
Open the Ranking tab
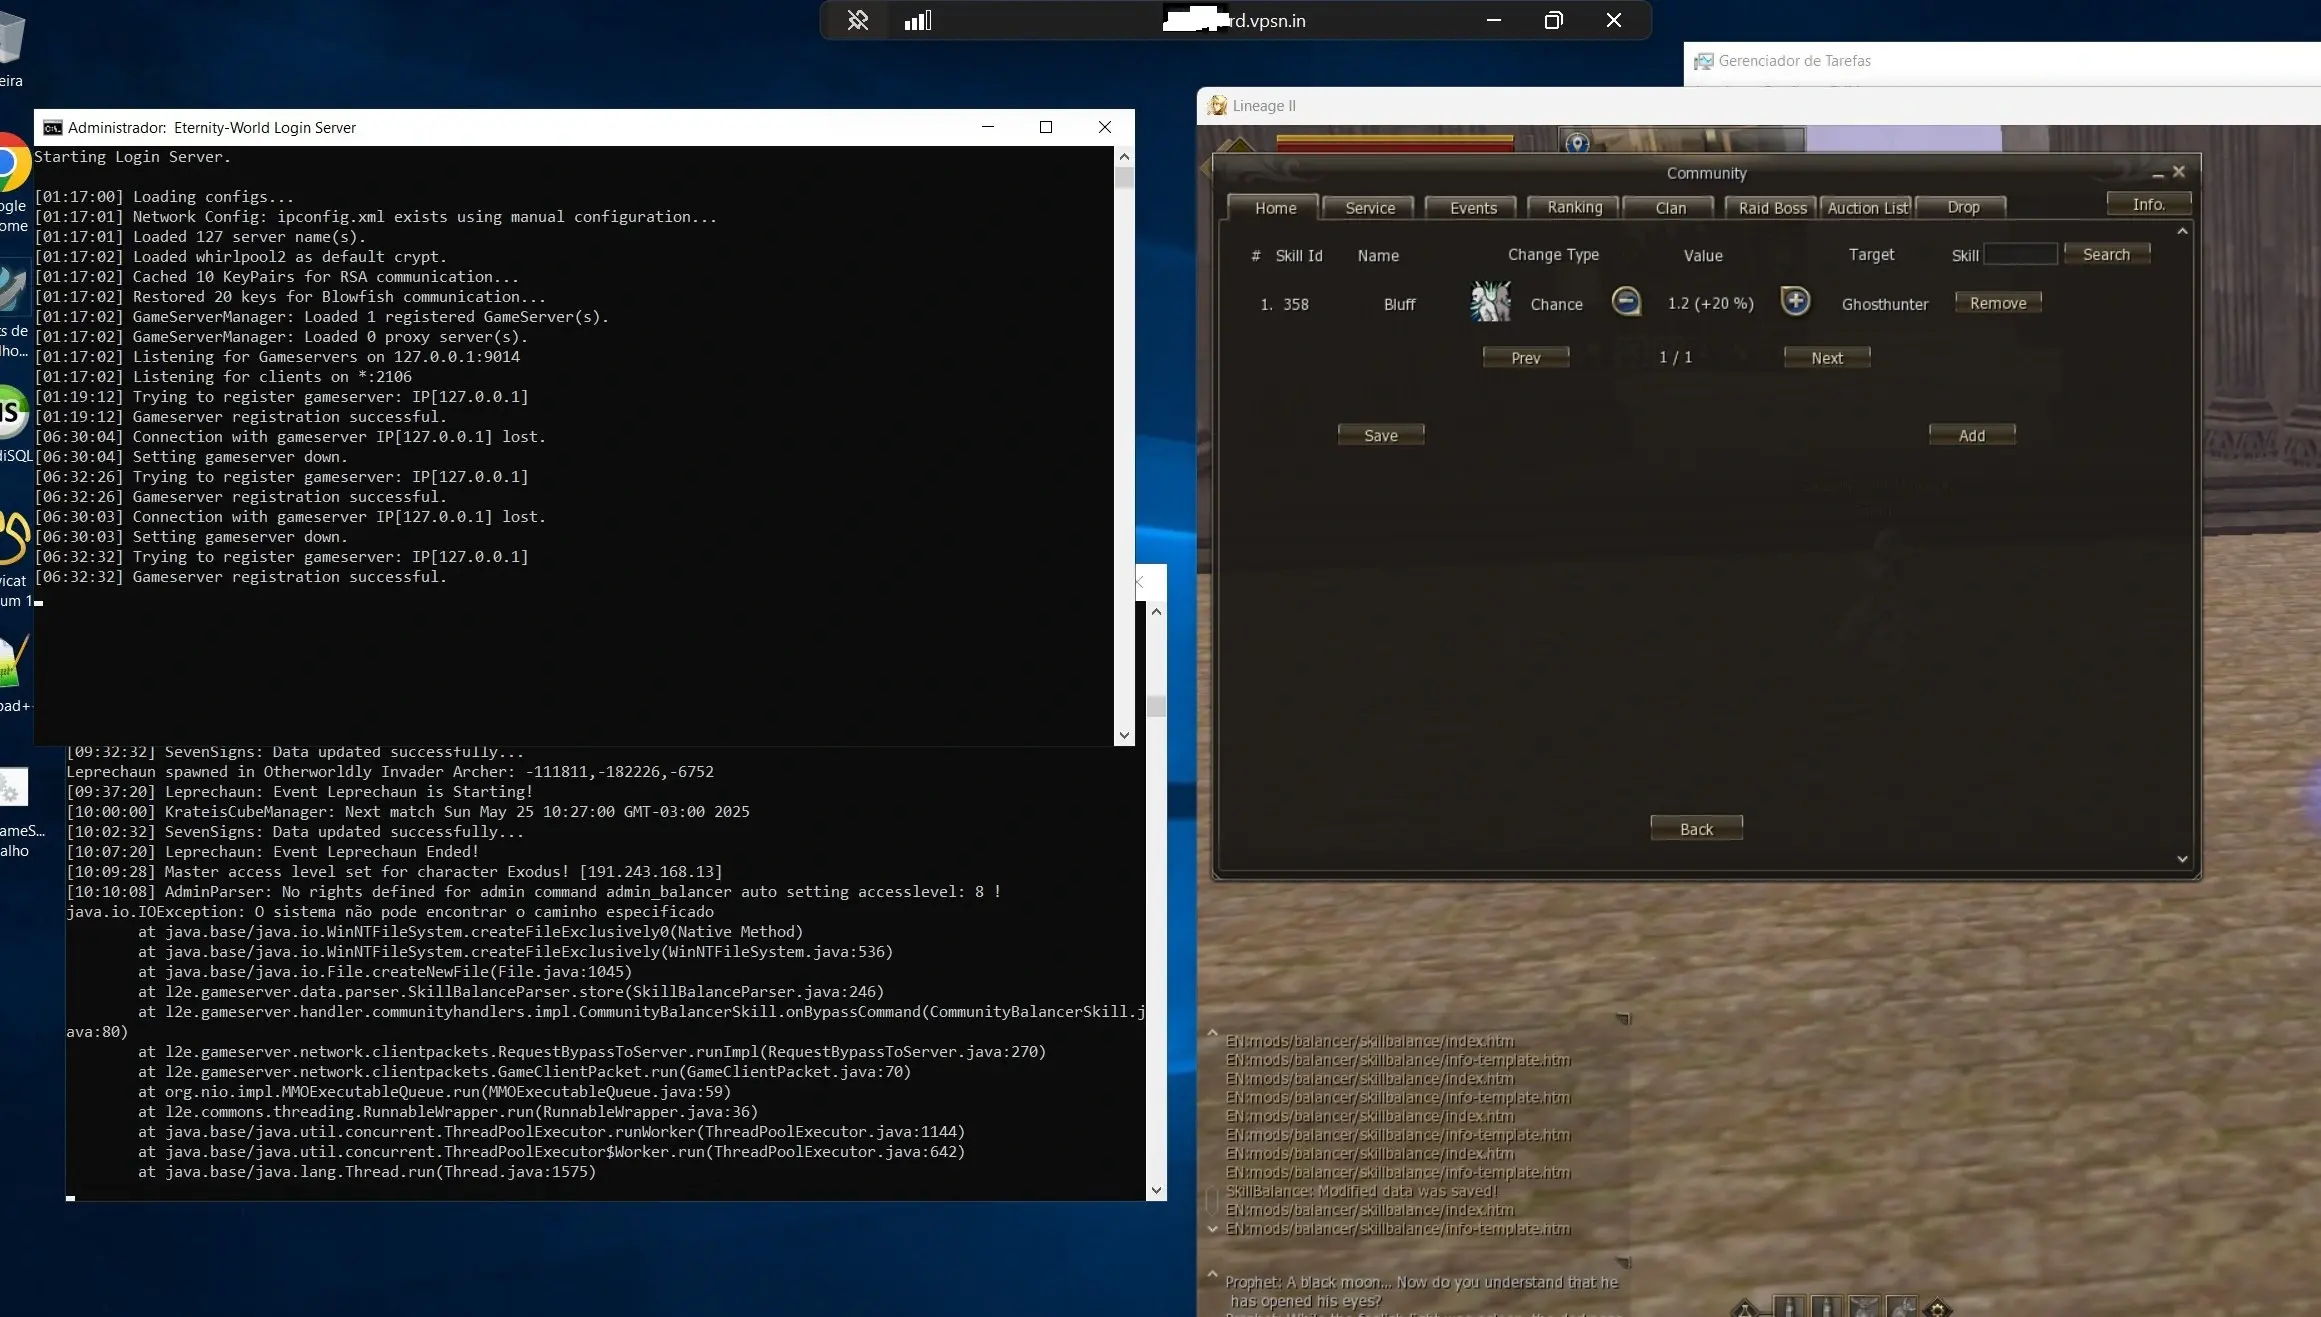coord(1573,207)
